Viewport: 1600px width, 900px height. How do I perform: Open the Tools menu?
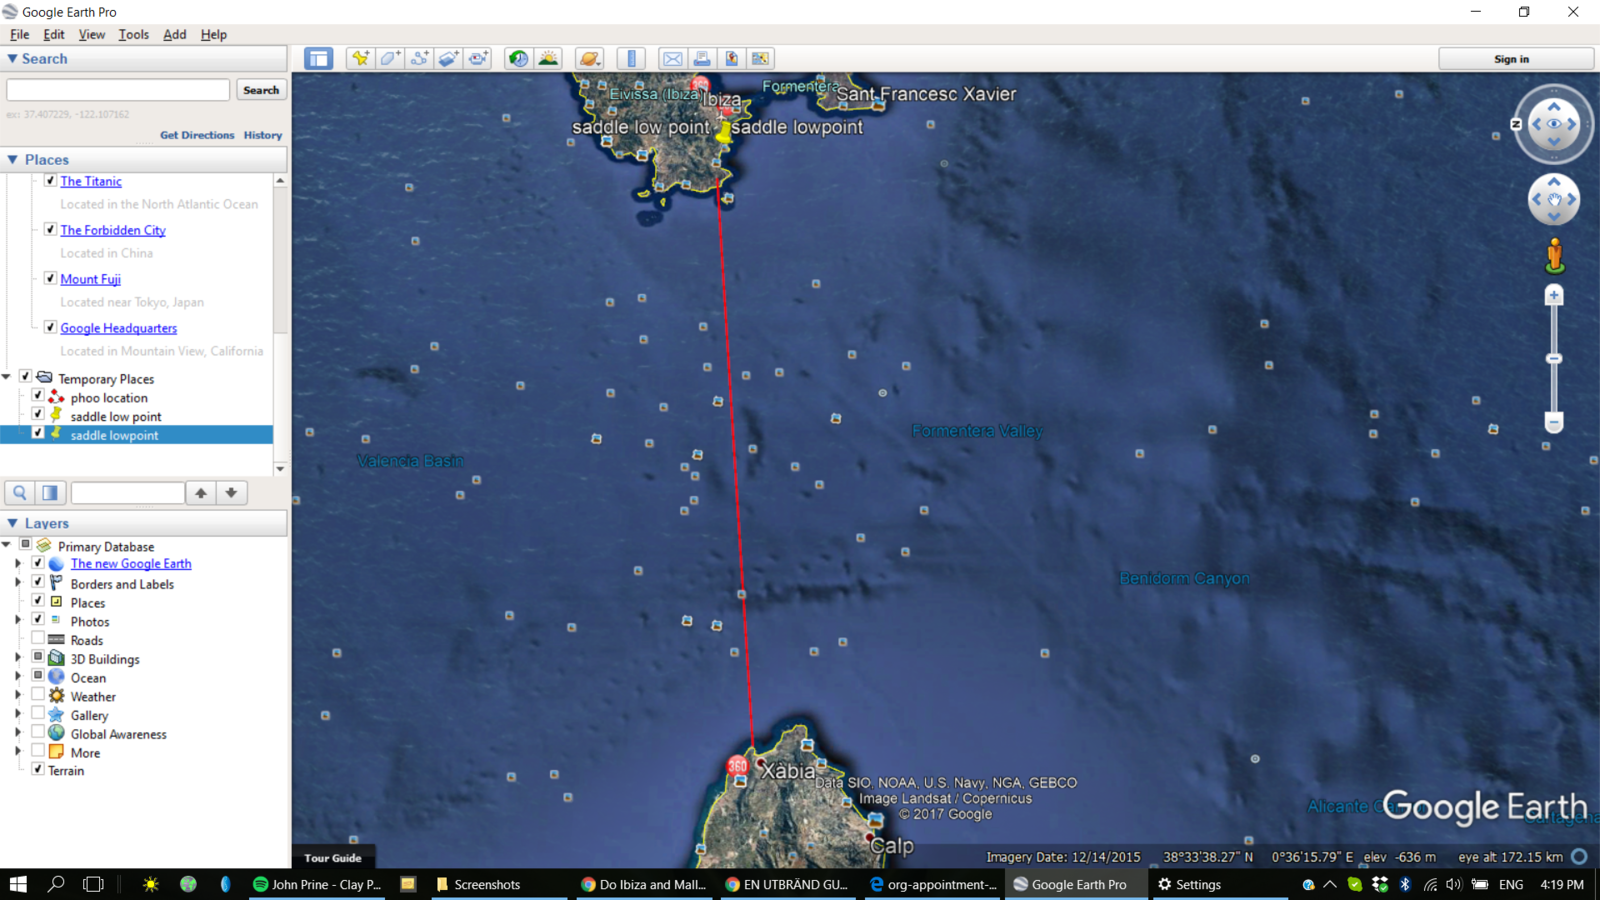133,34
